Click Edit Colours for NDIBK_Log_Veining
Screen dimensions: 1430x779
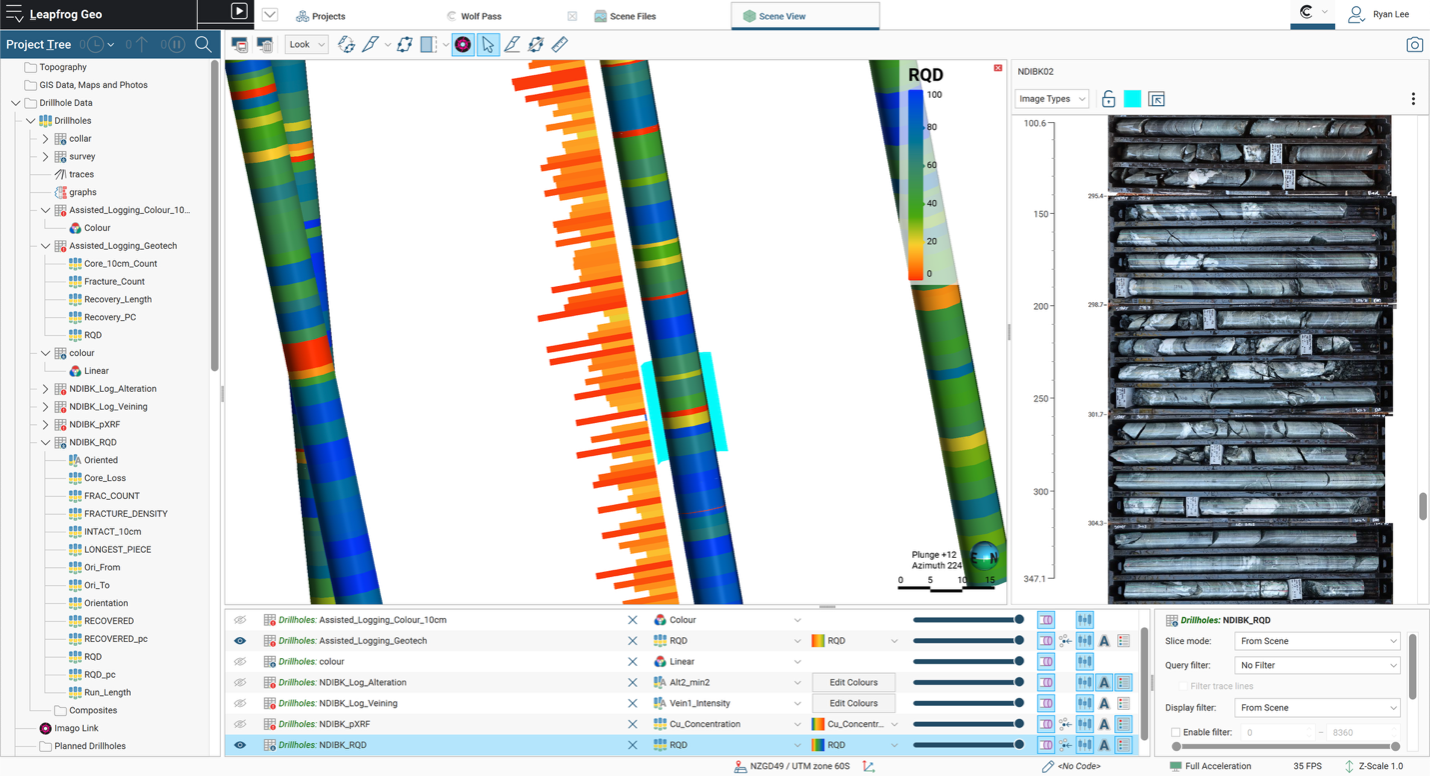tap(853, 703)
